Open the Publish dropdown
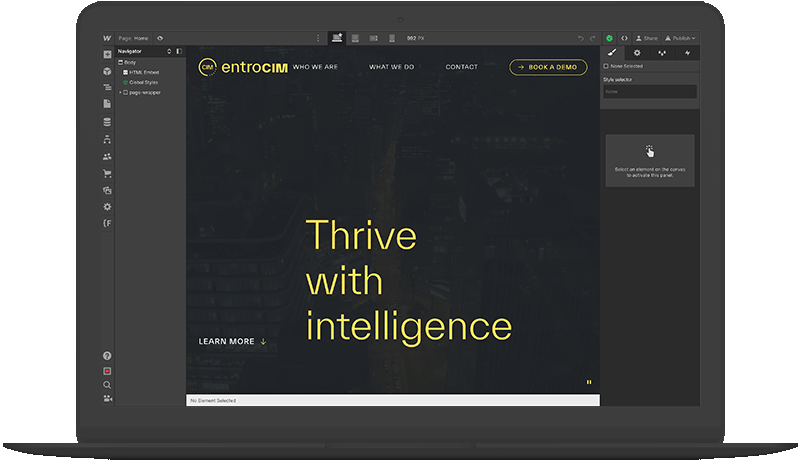 (x=680, y=38)
